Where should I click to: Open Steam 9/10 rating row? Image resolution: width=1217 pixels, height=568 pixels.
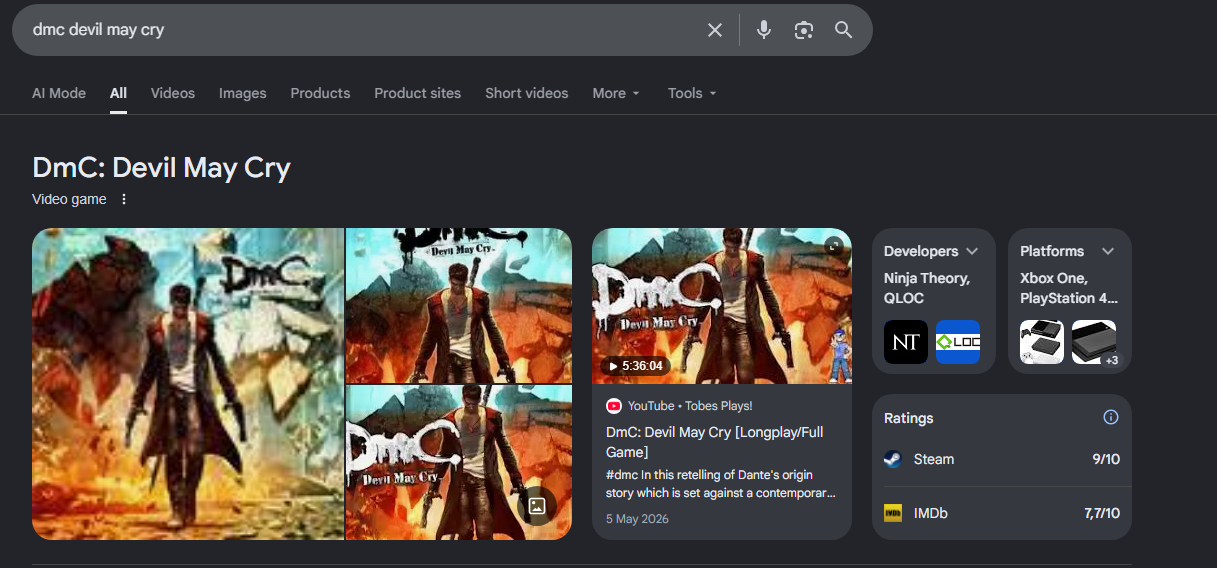click(x=1002, y=459)
